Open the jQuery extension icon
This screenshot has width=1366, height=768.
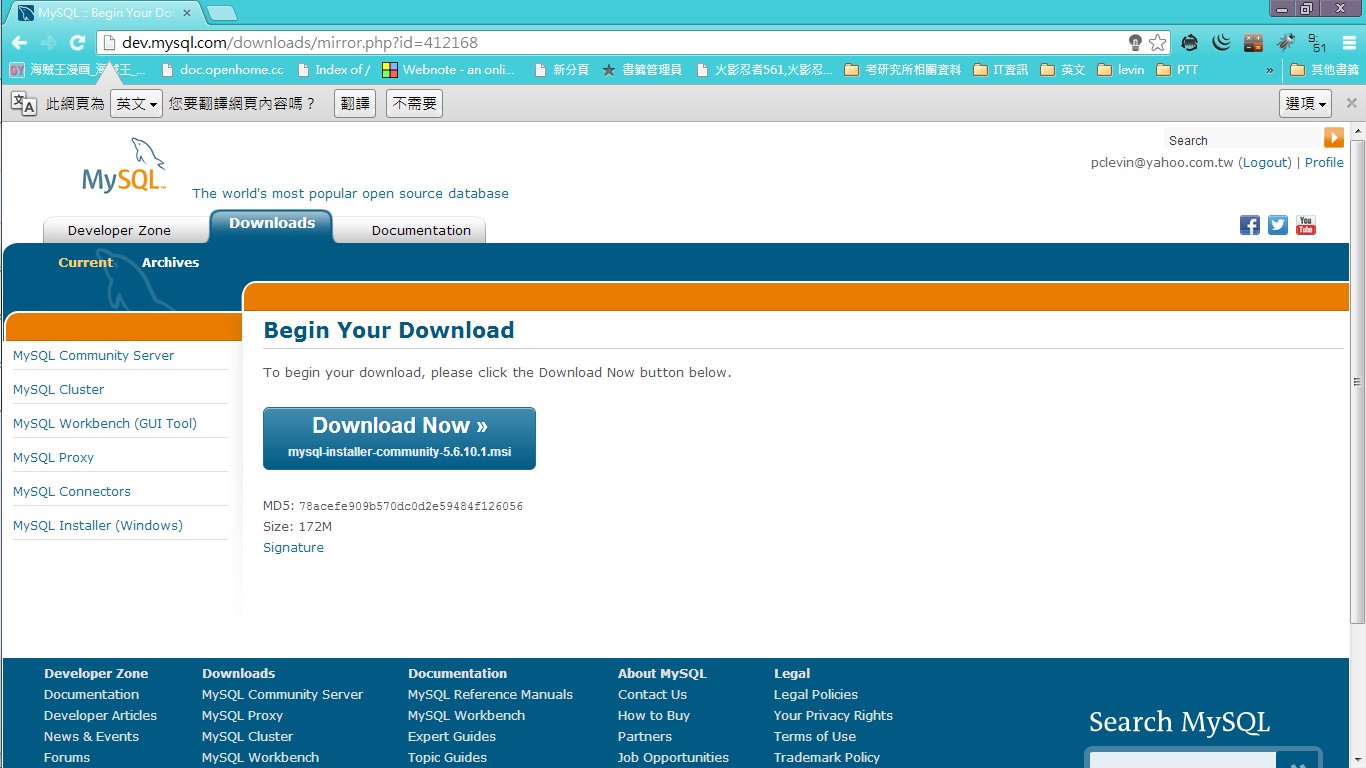click(x=1221, y=43)
